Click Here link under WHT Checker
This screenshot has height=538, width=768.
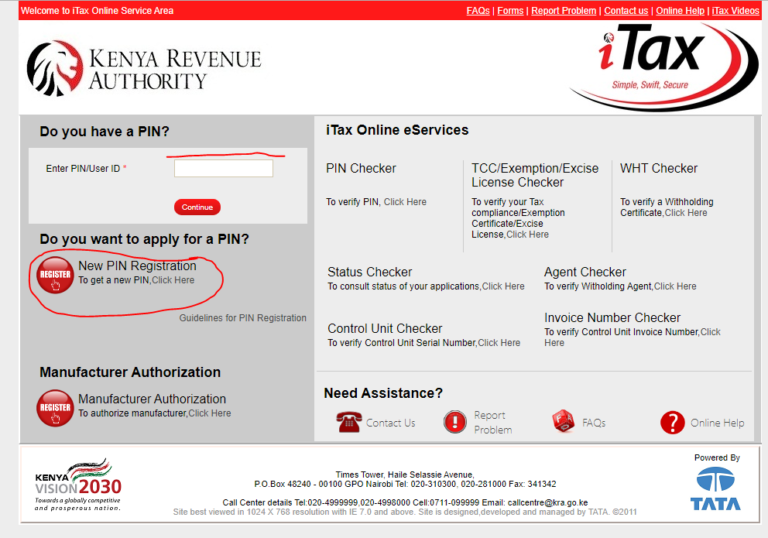(x=686, y=213)
